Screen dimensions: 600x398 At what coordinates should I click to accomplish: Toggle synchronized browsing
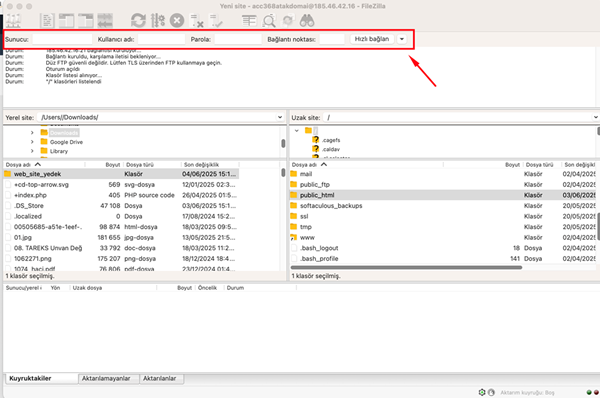point(288,20)
